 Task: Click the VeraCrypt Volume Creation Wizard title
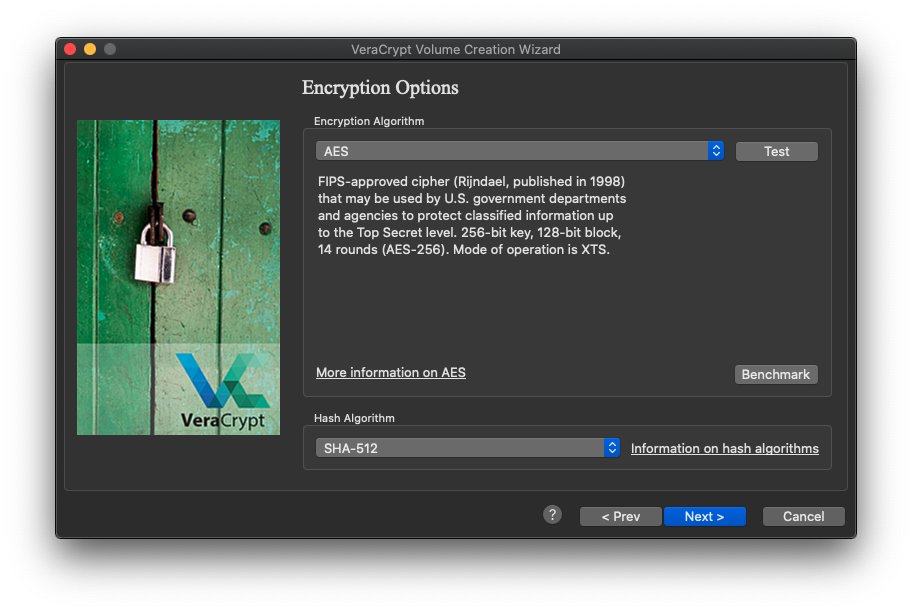point(456,49)
